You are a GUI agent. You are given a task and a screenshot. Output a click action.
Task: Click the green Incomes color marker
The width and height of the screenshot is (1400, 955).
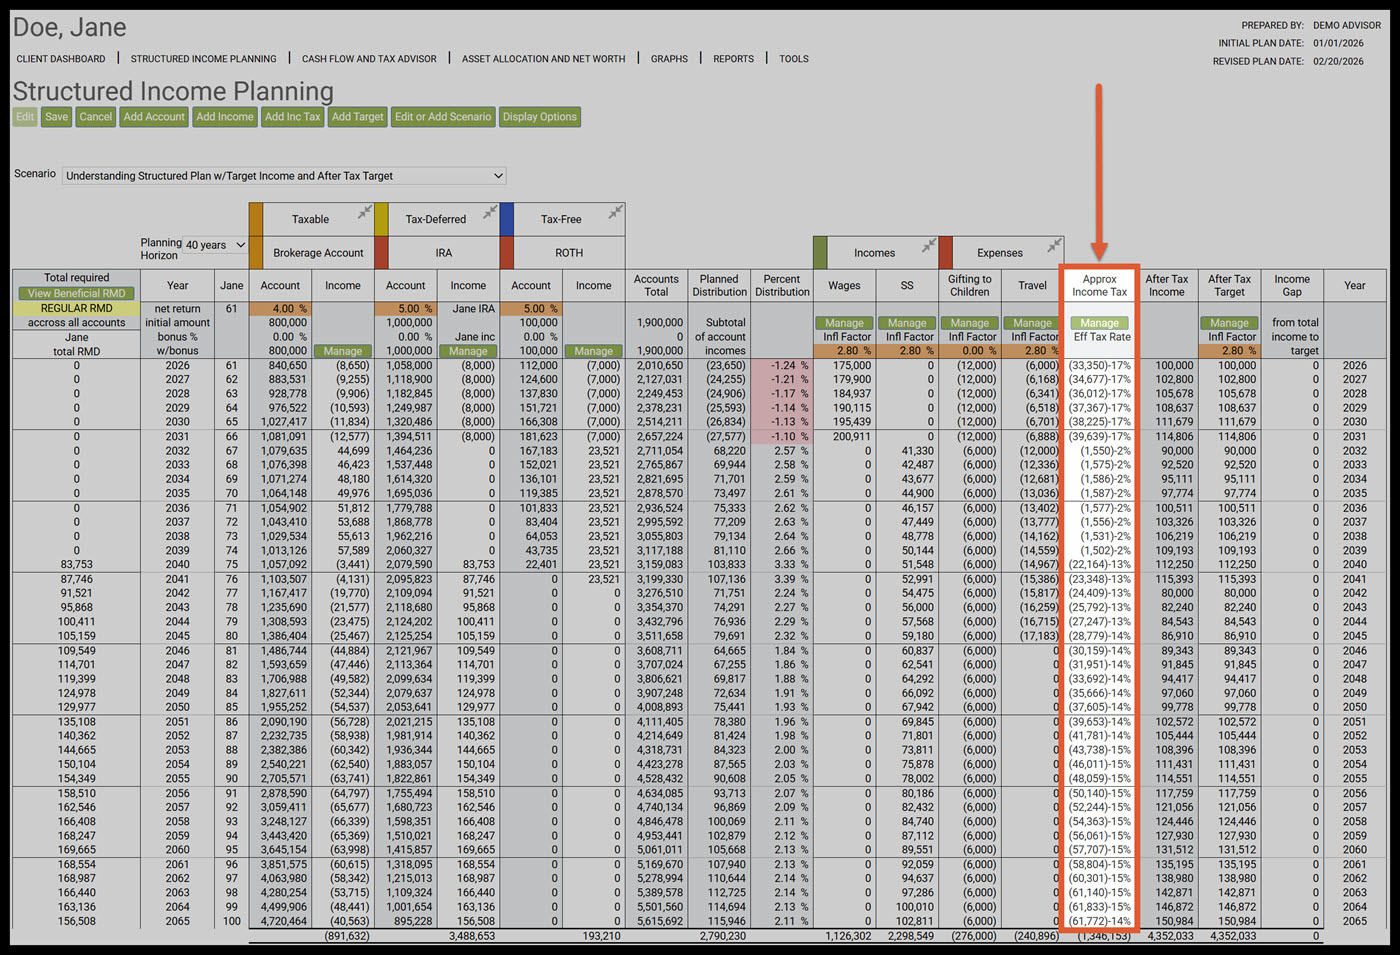[821, 252]
